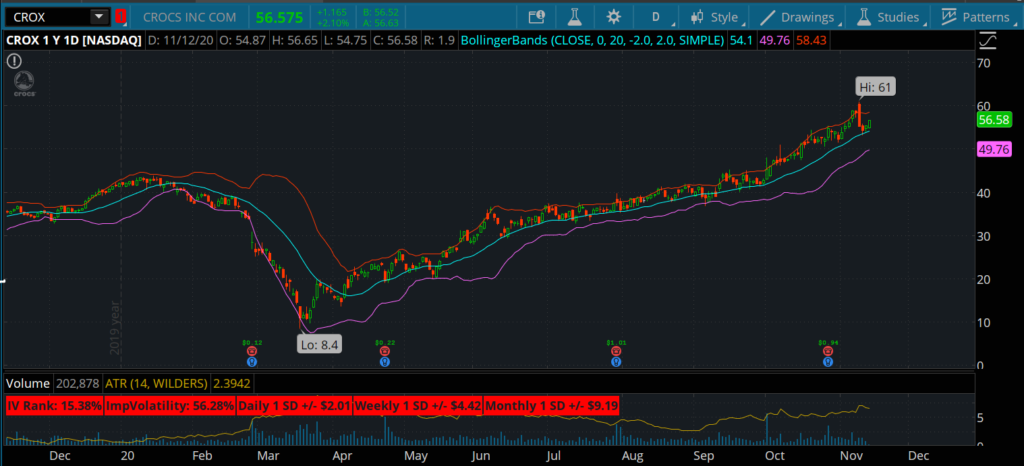Click the H: 56.65 high value
This screenshot has height=466, width=1024.
[x=295, y=40]
